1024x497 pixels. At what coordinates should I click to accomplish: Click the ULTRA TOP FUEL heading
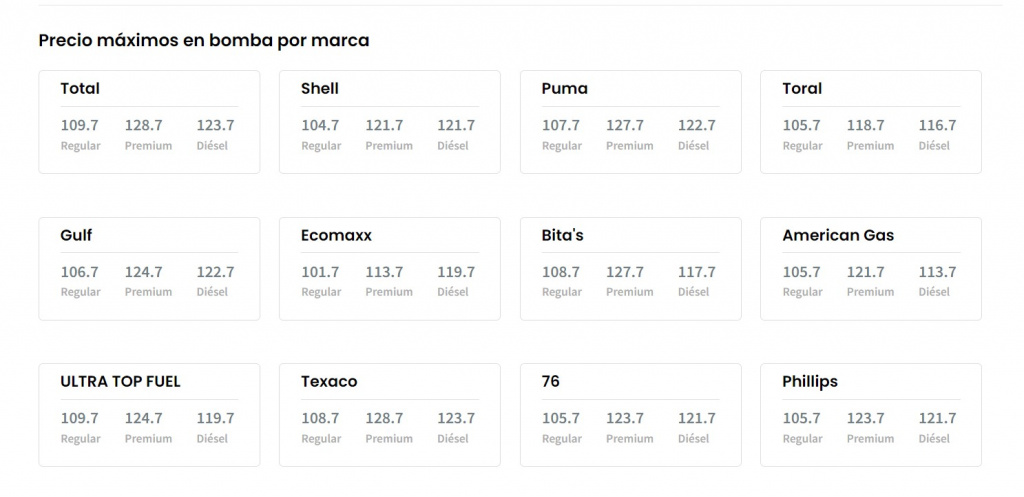[x=120, y=381]
